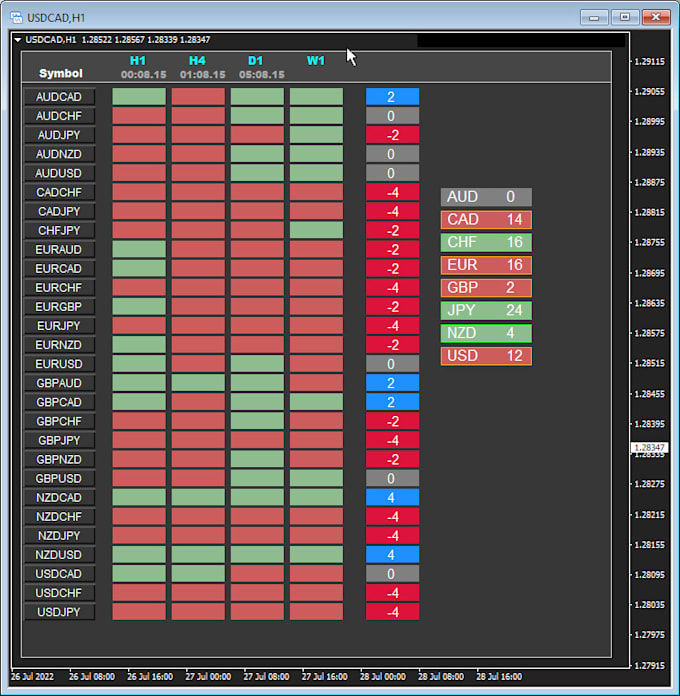
Task: Click the AUDCAD blue score 2 box
Action: coord(392,97)
